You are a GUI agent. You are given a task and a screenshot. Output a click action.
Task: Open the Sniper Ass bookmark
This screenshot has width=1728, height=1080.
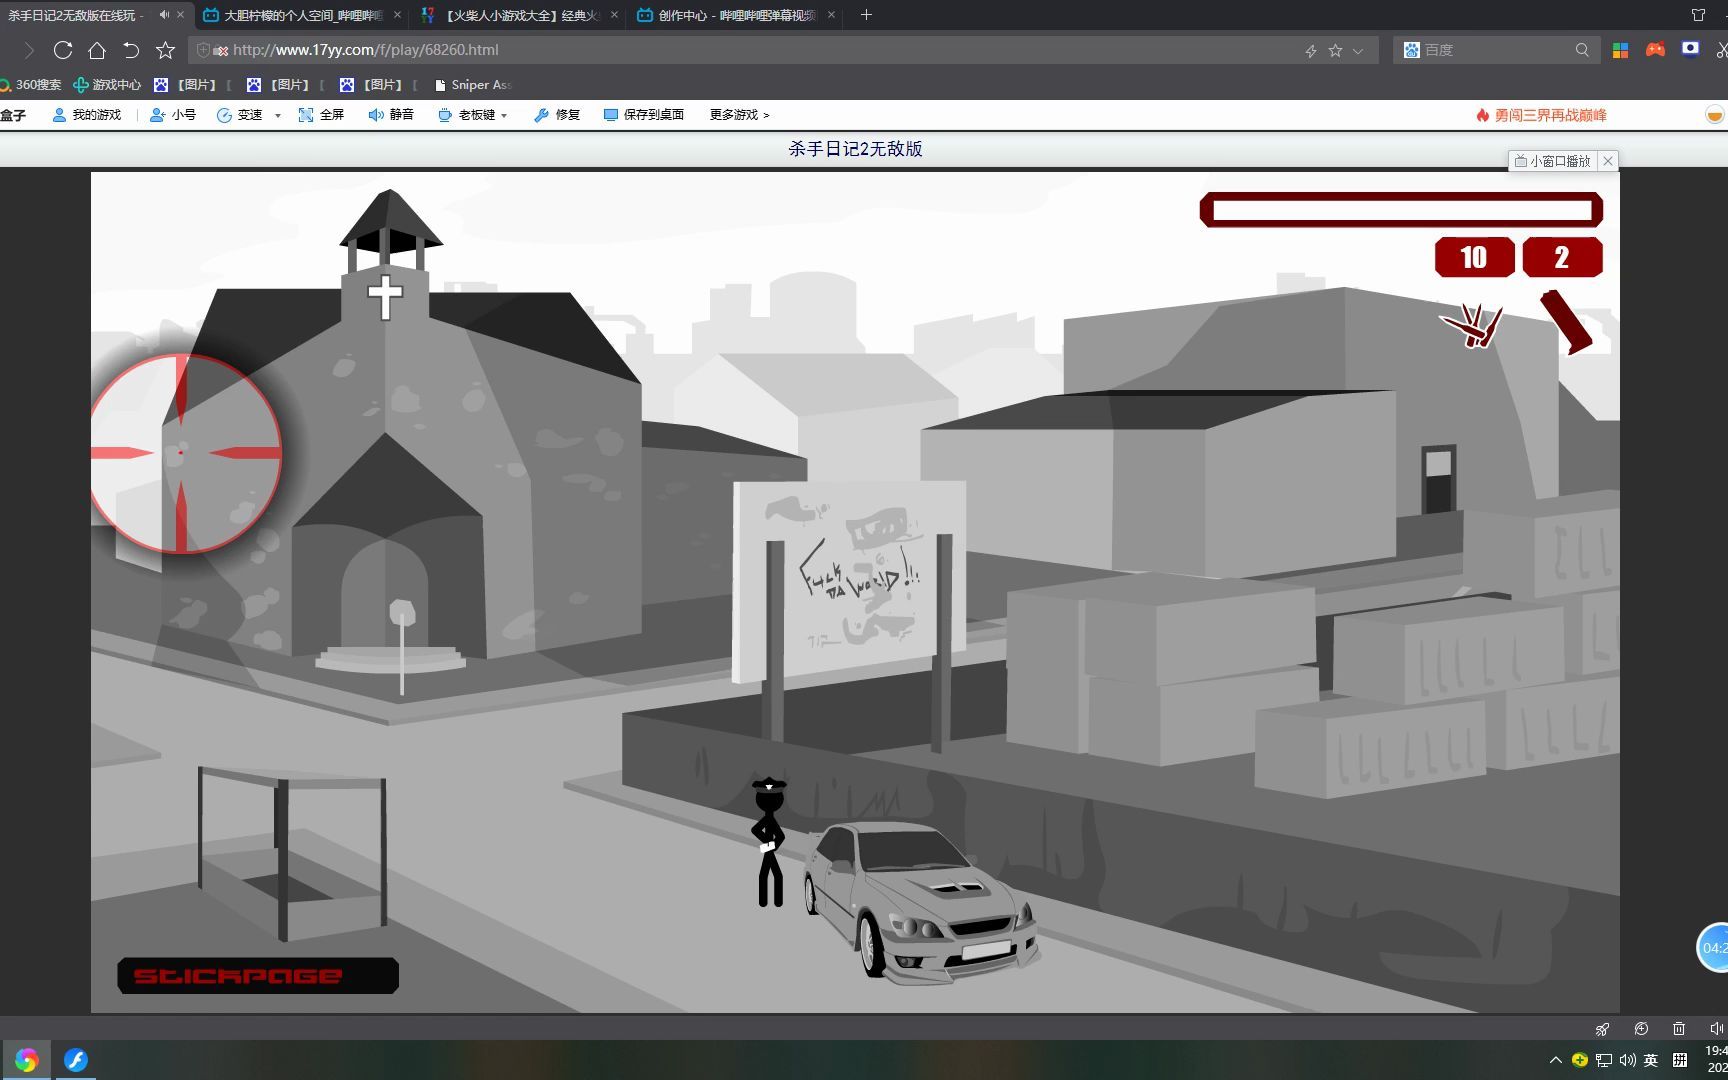(474, 85)
